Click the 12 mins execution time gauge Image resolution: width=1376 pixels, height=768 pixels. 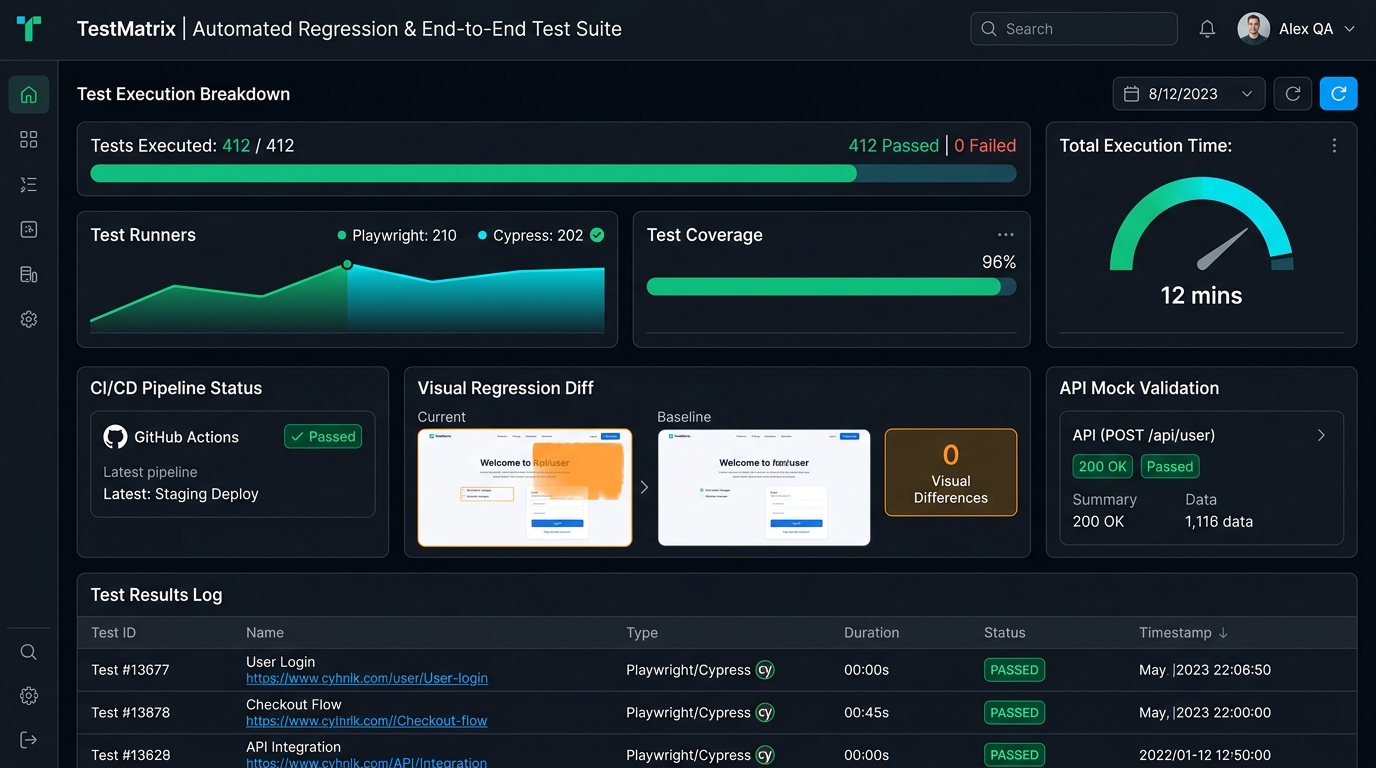click(1201, 240)
